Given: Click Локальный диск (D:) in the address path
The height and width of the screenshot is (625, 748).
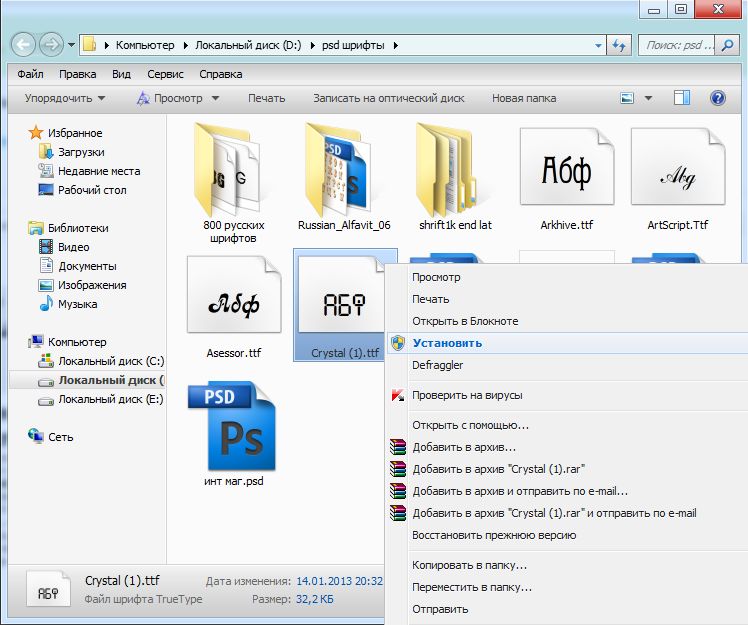Looking at the screenshot, I should click(248, 45).
